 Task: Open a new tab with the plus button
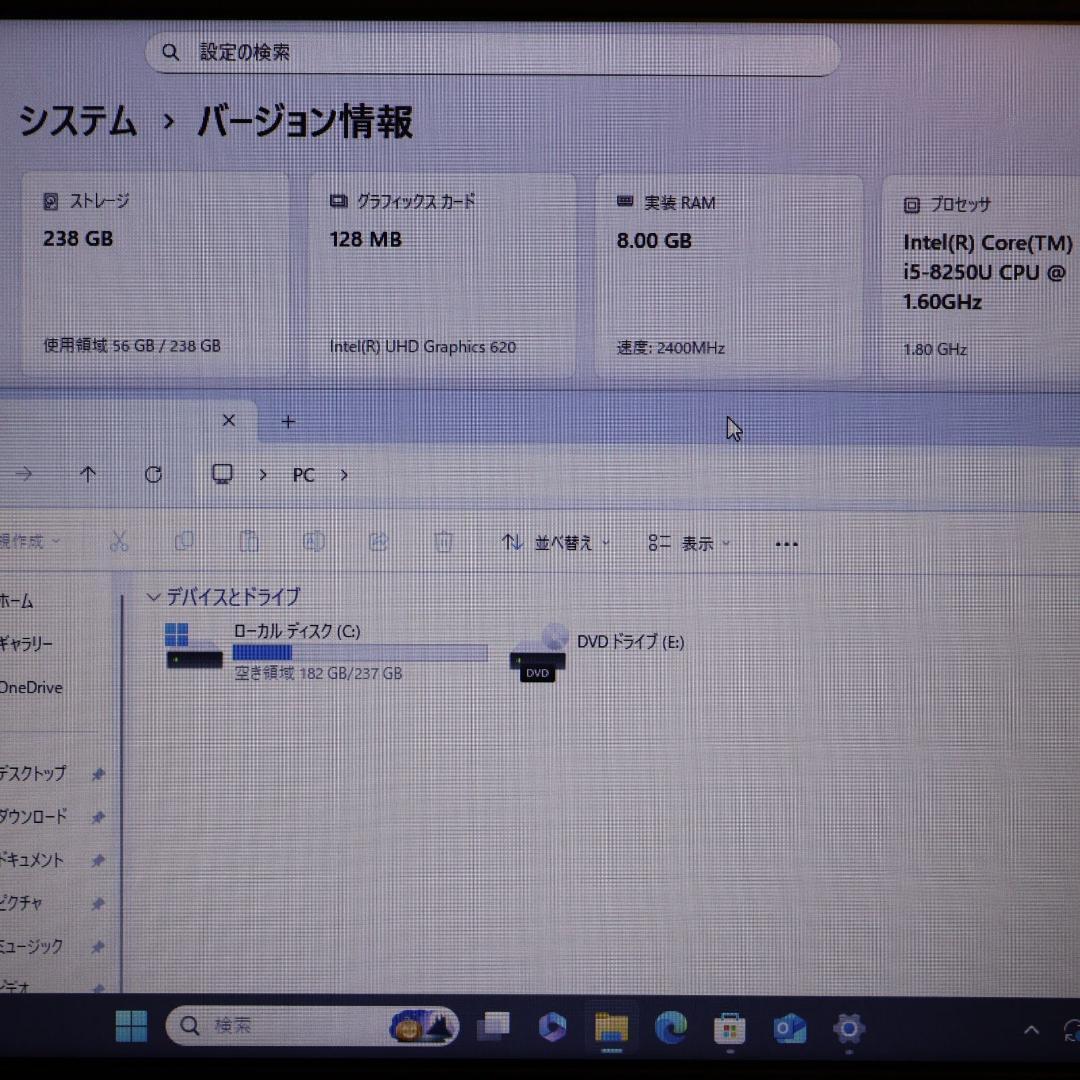tap(288, 421)
